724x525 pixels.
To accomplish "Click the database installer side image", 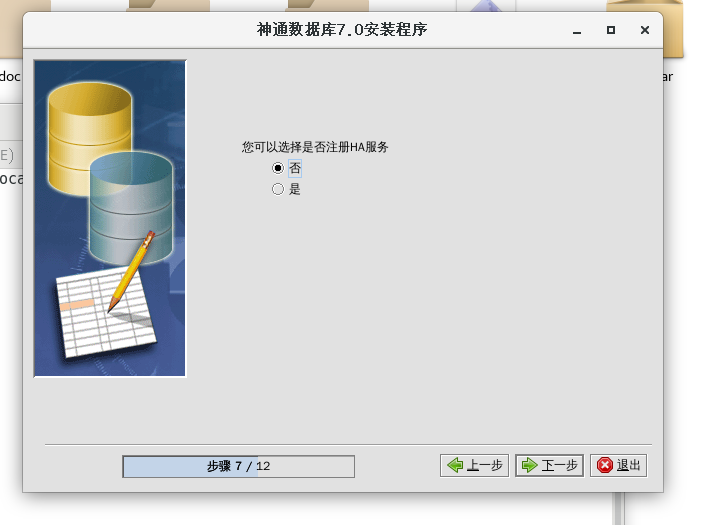I will click(x=110, y=218).
